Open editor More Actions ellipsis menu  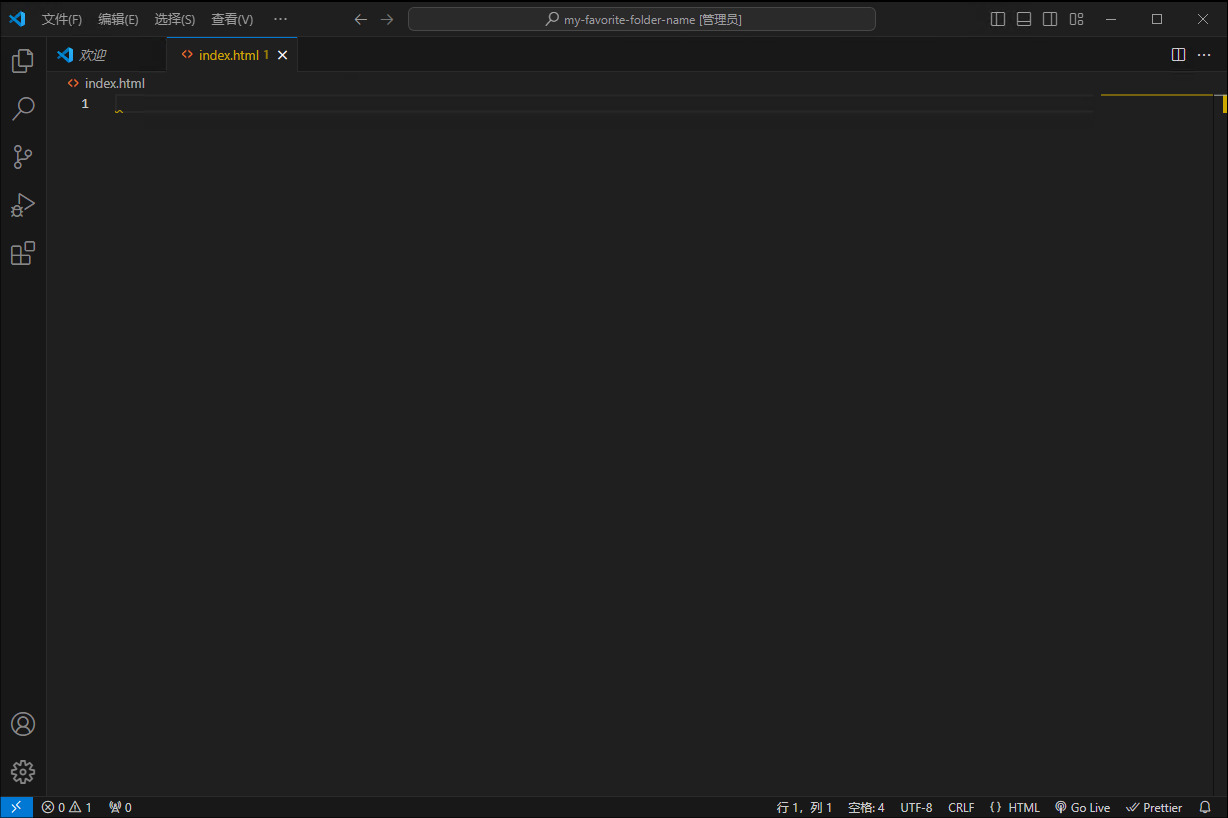coord(1204,55)
